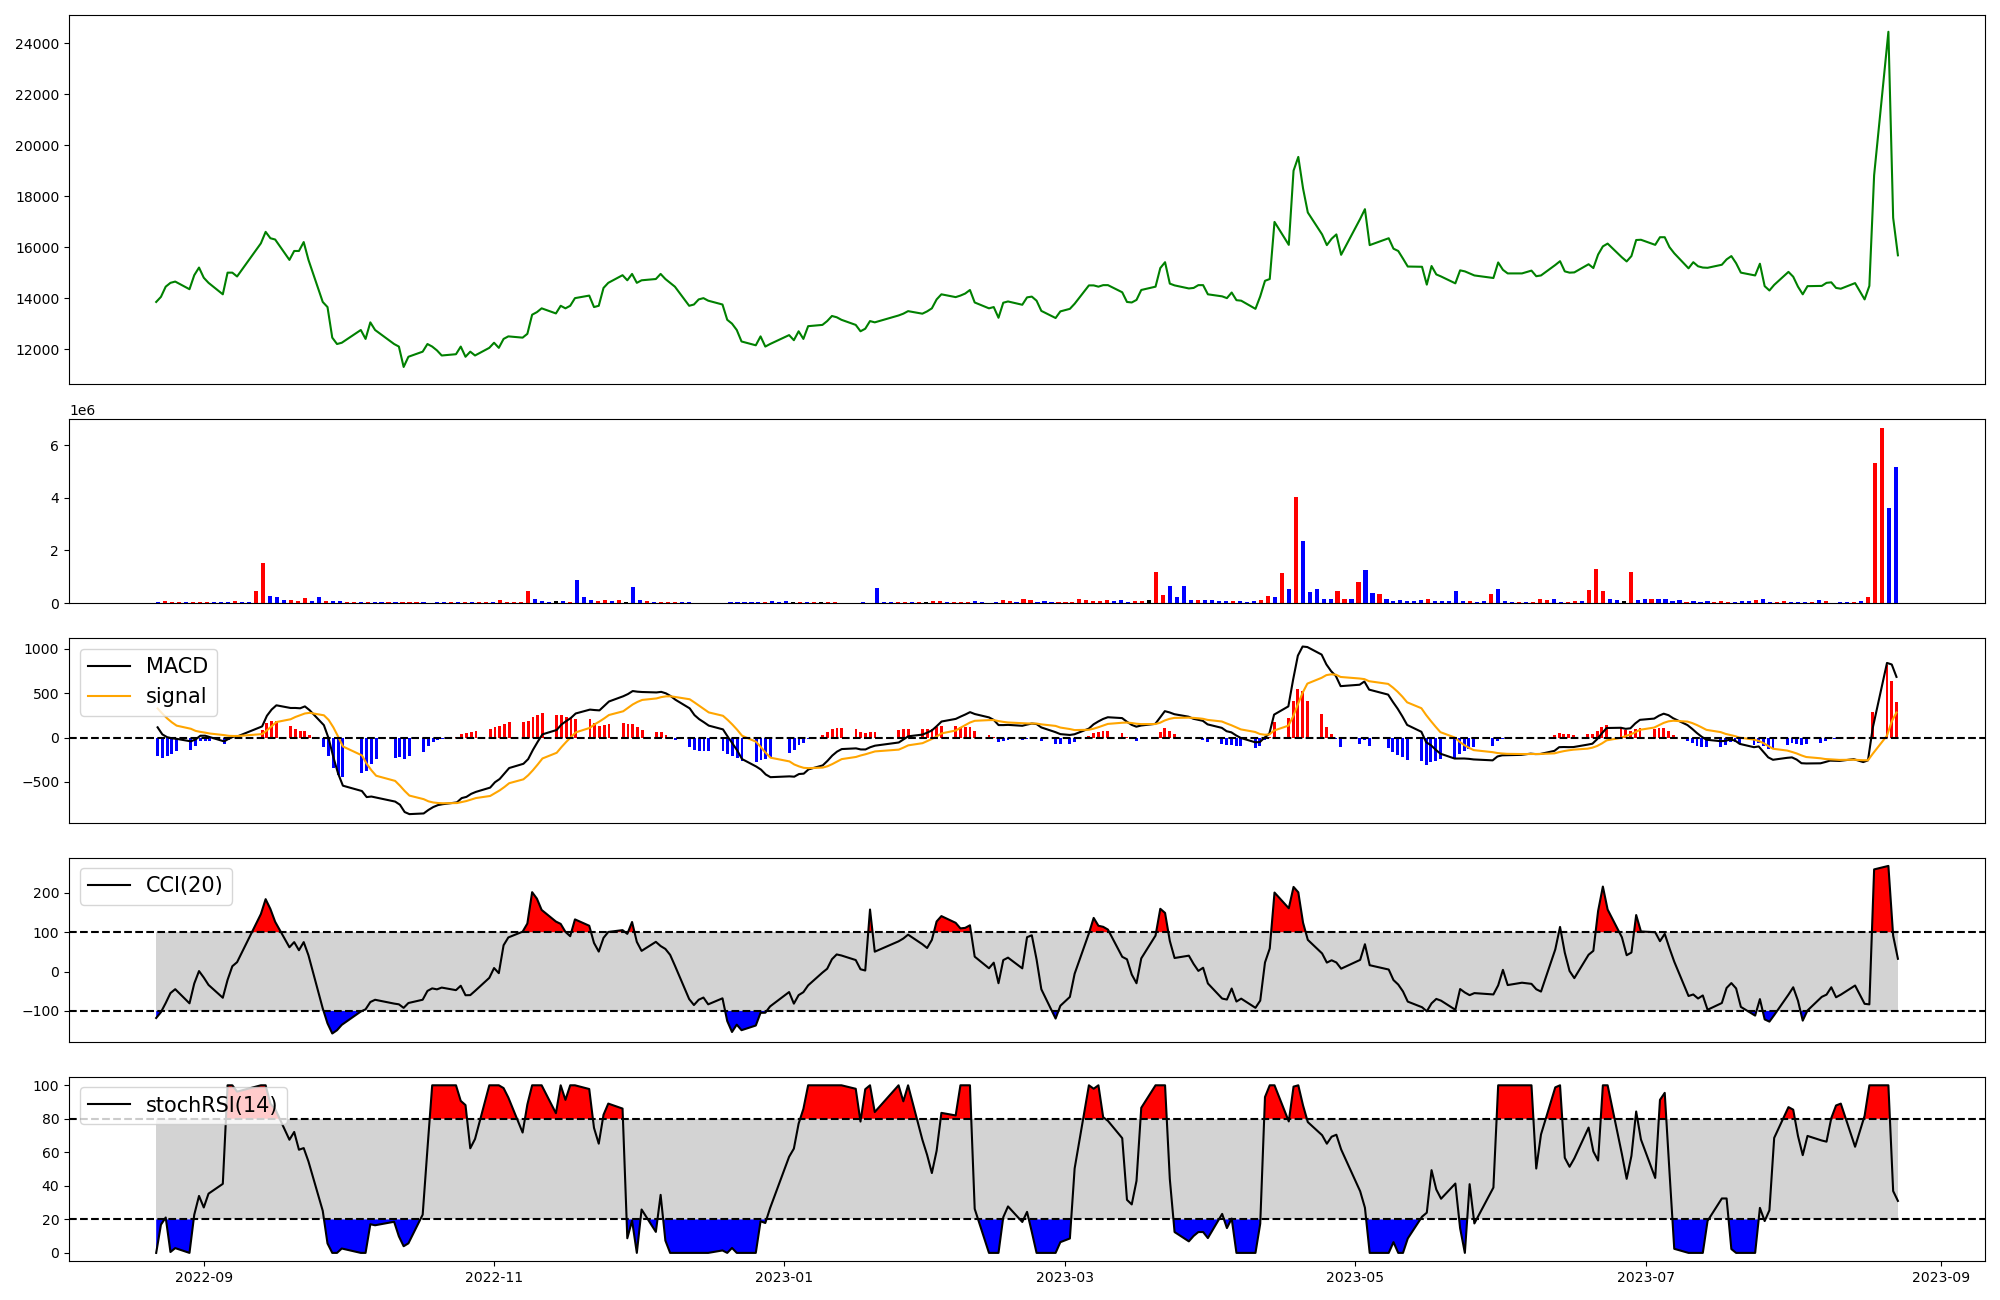Viewport: 2000px width, 1300px height.
Task: Click the highest peak of the green price line
Action: (1887, 33)
